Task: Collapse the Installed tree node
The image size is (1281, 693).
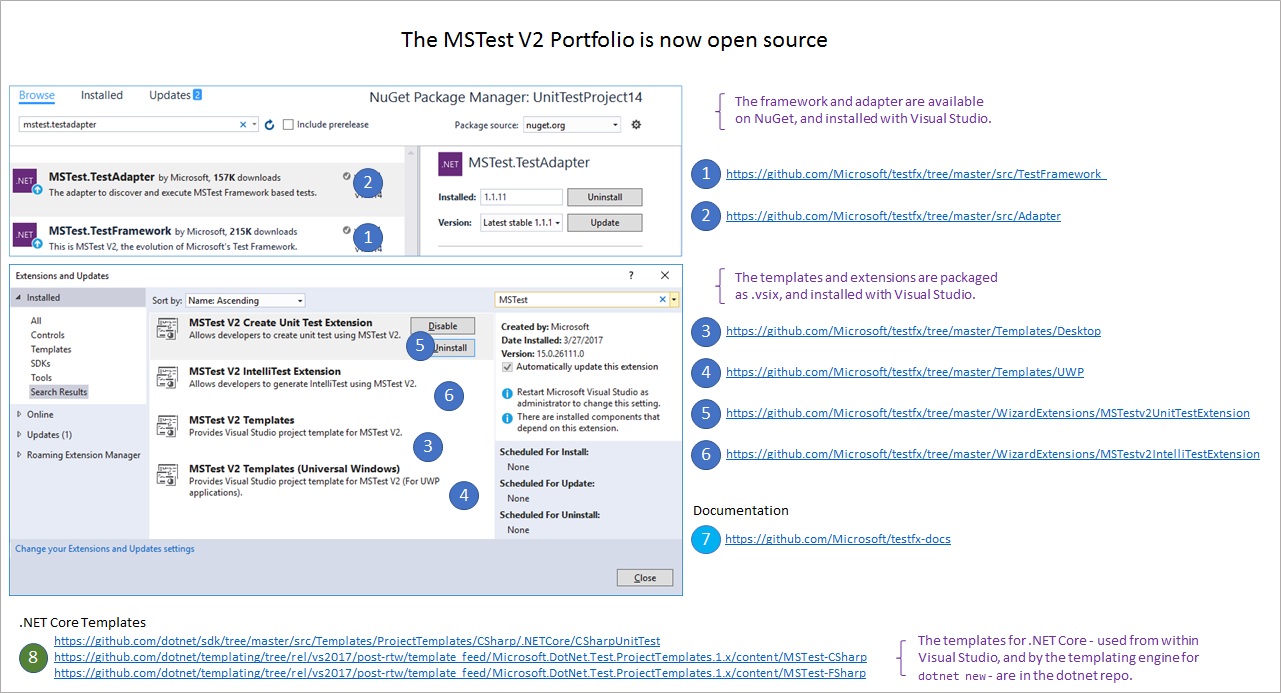Action: coord(19,297)
